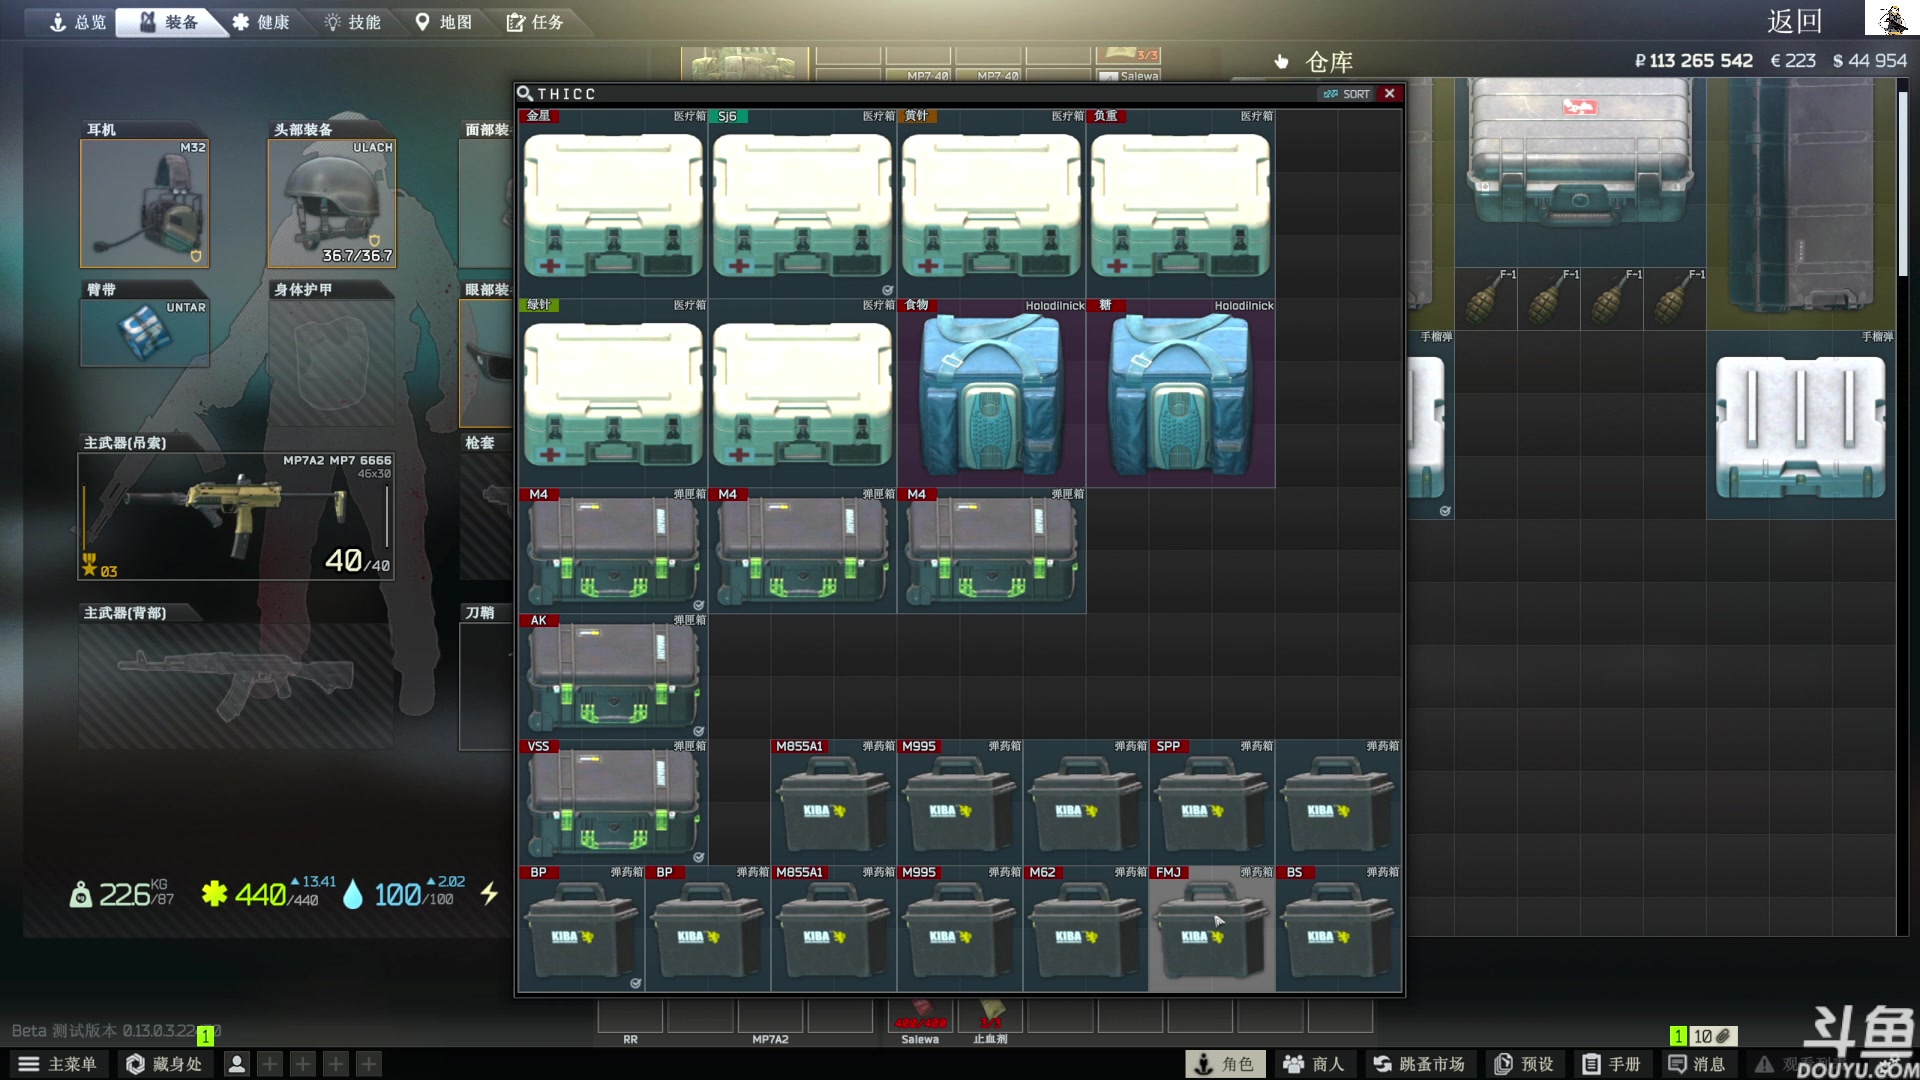Image resolution: width=1920 pixels, height=1080 pixels.
Task: Click the 食物 Holodilnick cooler bag
Action: [x=990, y=395]
